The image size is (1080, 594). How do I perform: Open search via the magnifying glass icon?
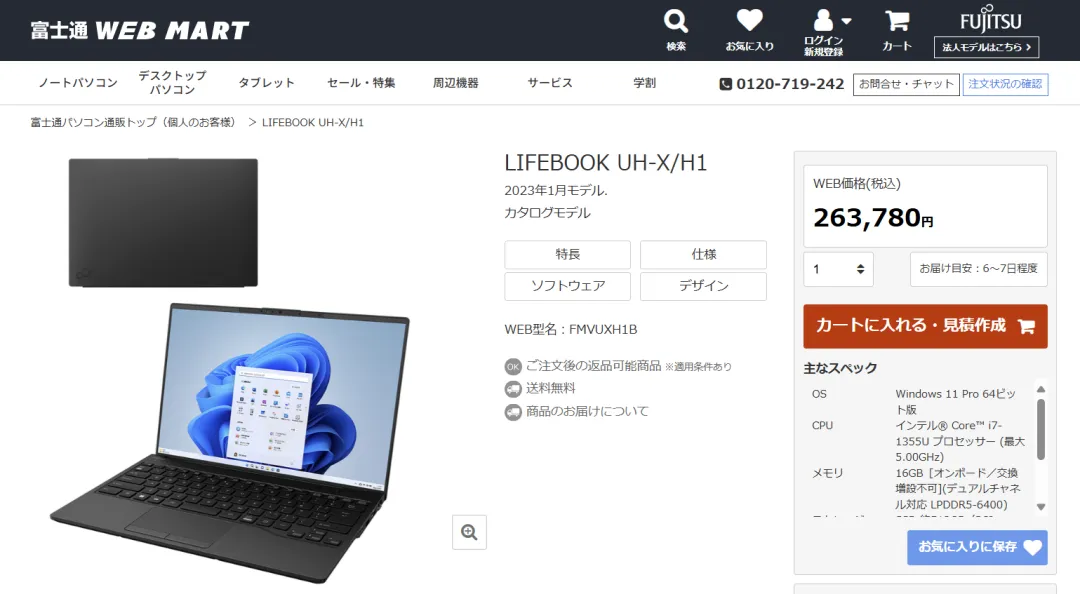[676, 21]
